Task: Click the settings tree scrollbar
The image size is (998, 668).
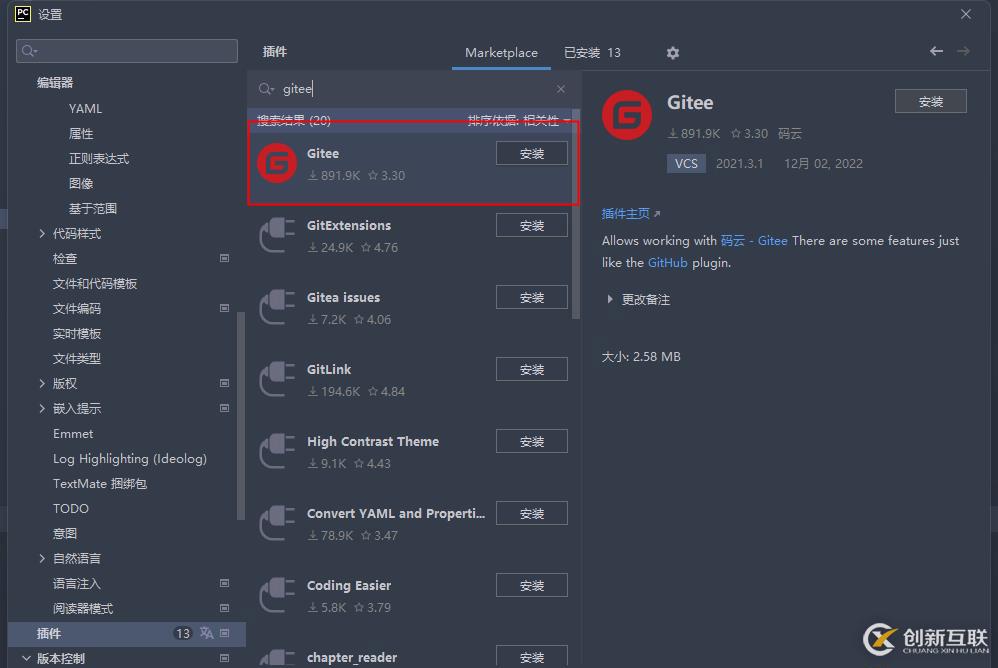Action: click(241, 417)
